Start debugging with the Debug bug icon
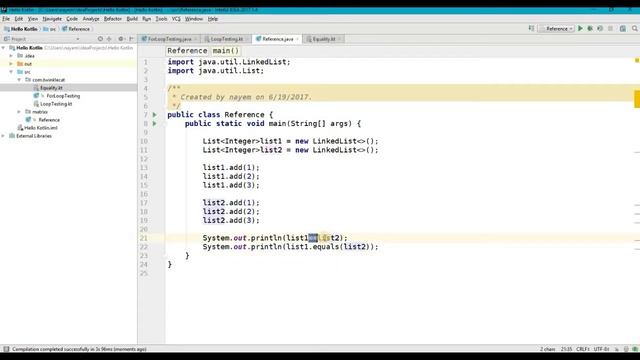 point(590,29)
